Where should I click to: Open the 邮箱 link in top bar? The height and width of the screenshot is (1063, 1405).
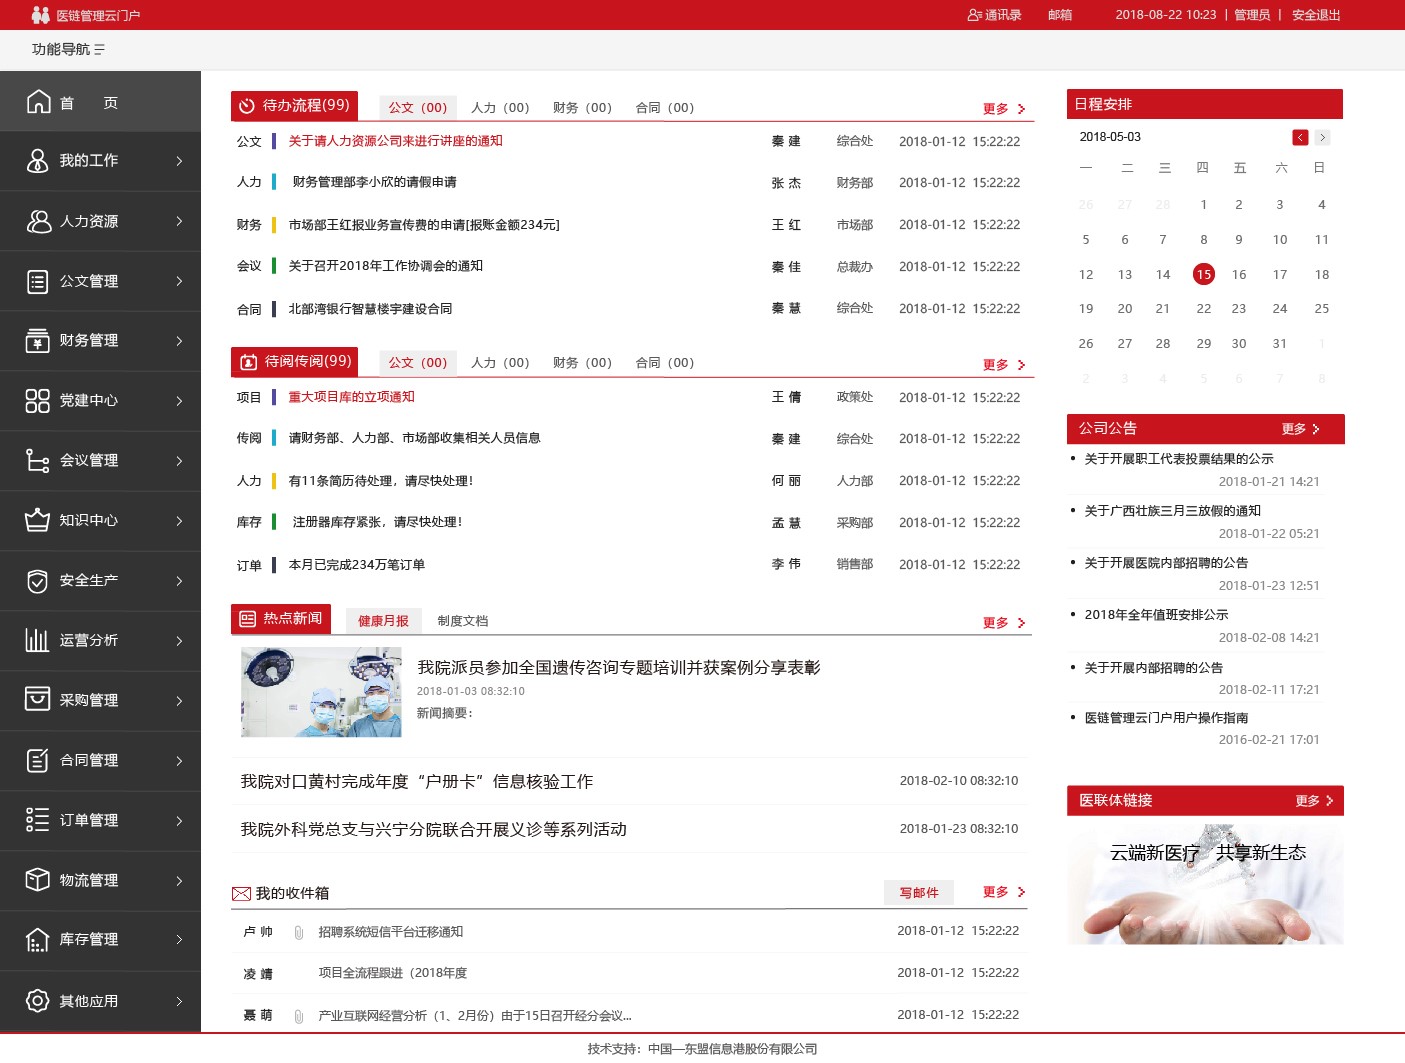1060,15
